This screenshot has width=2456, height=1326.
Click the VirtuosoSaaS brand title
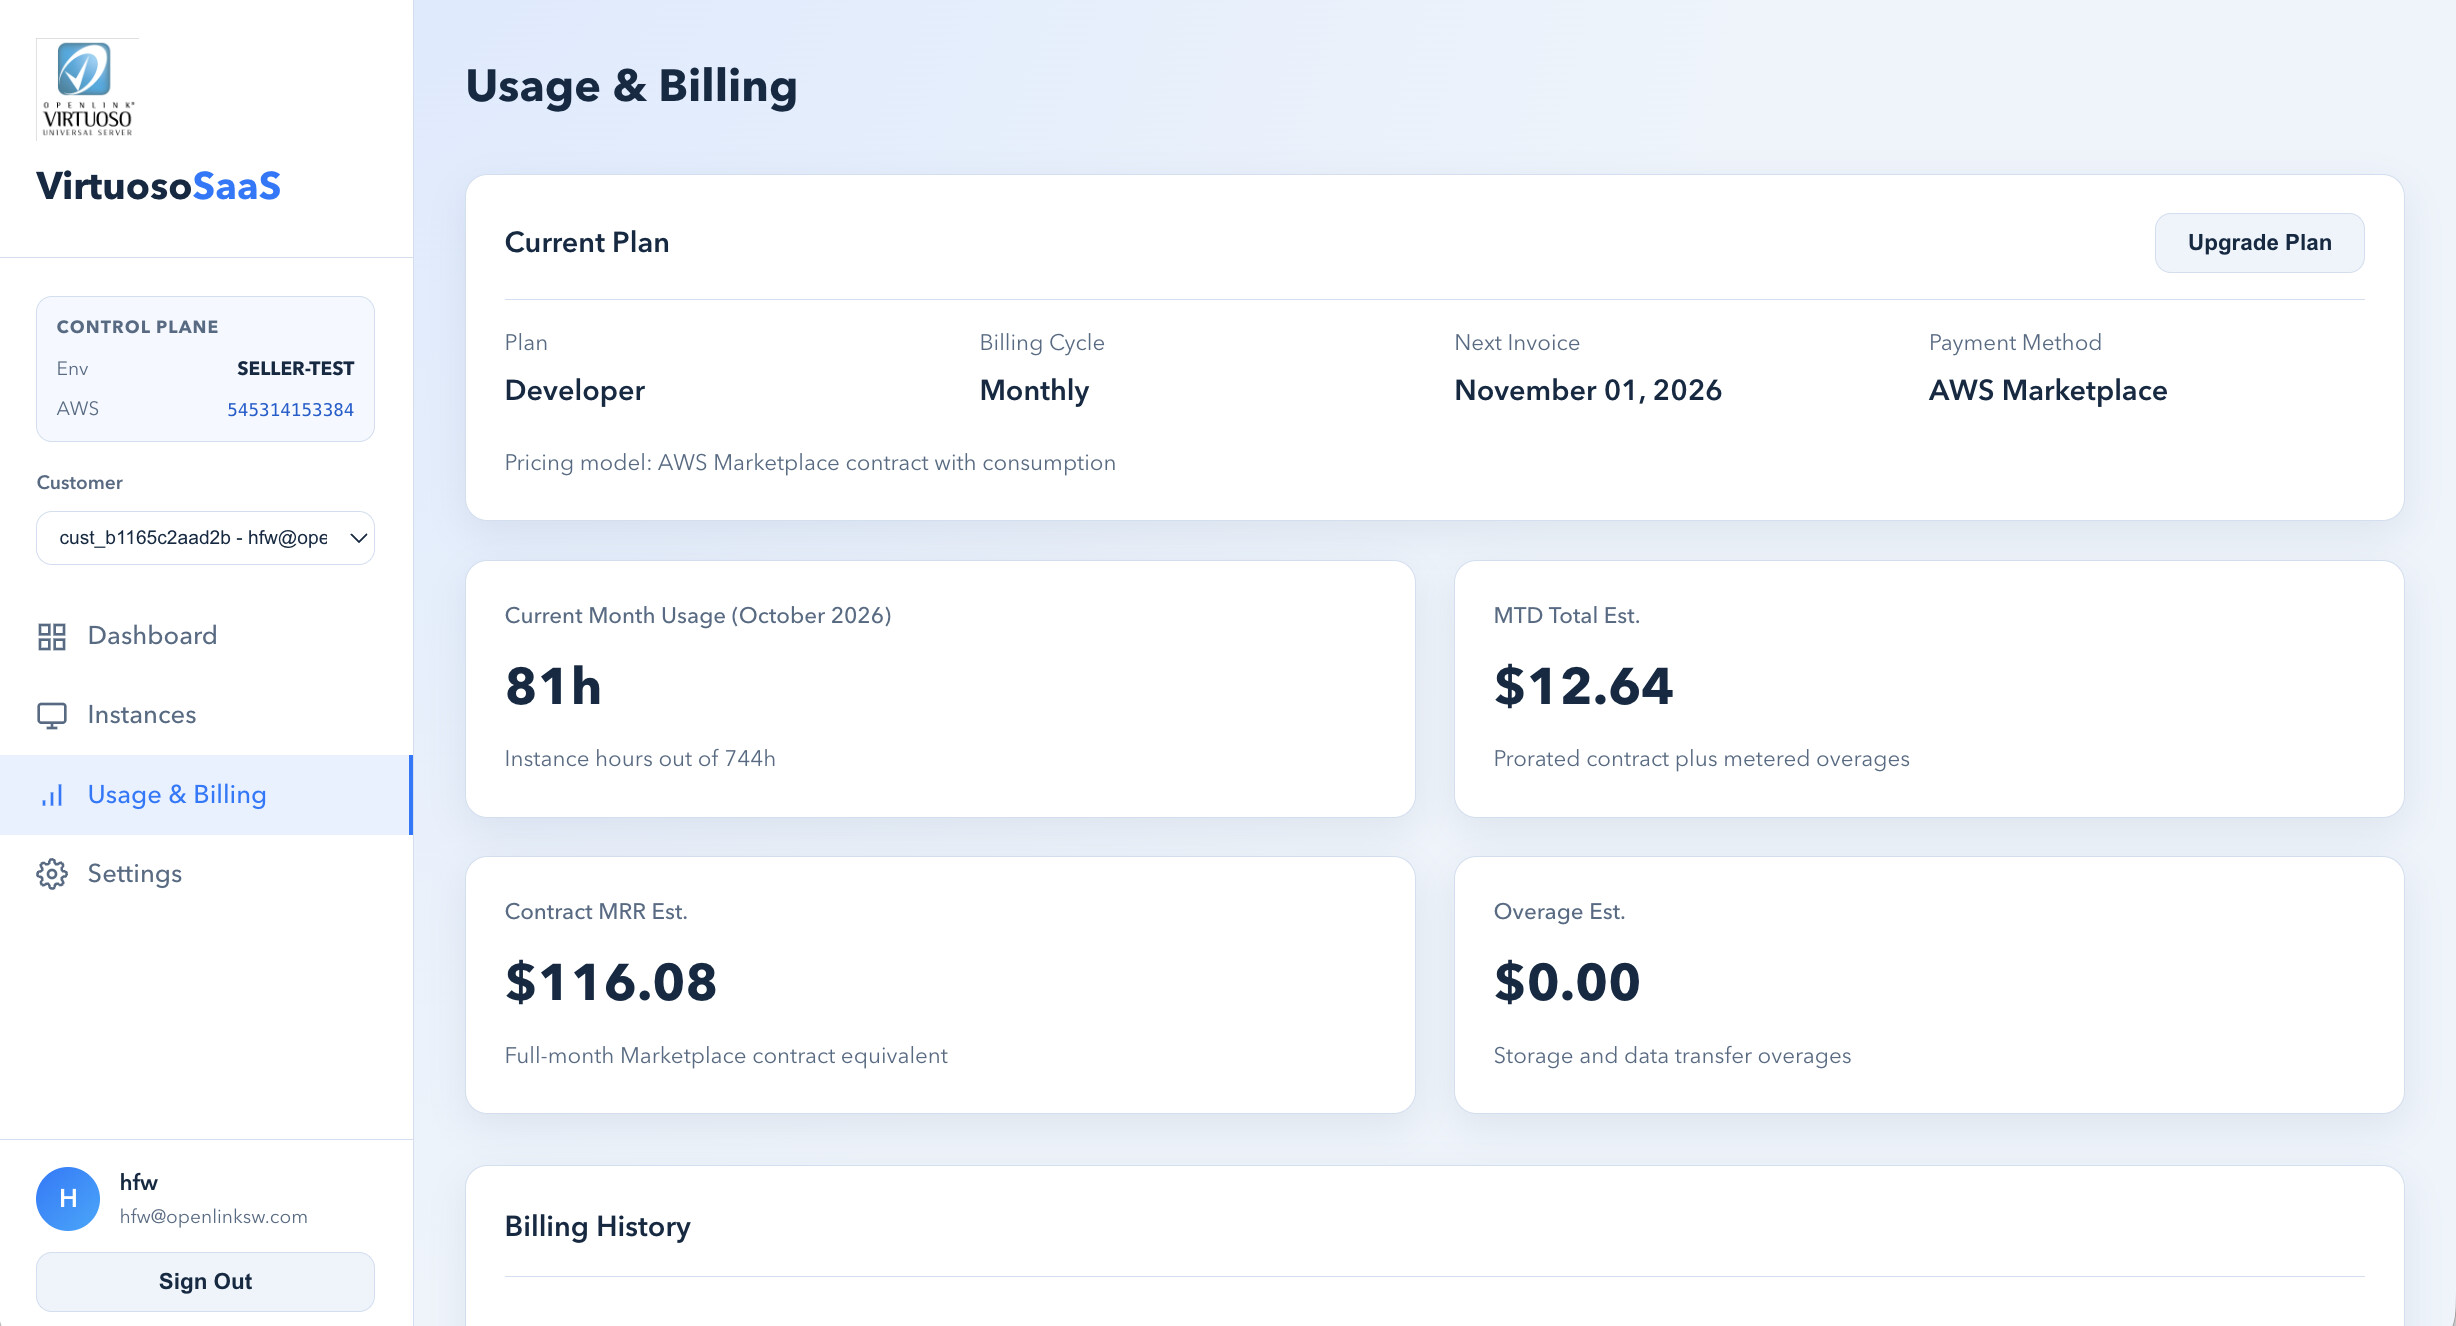159,186
